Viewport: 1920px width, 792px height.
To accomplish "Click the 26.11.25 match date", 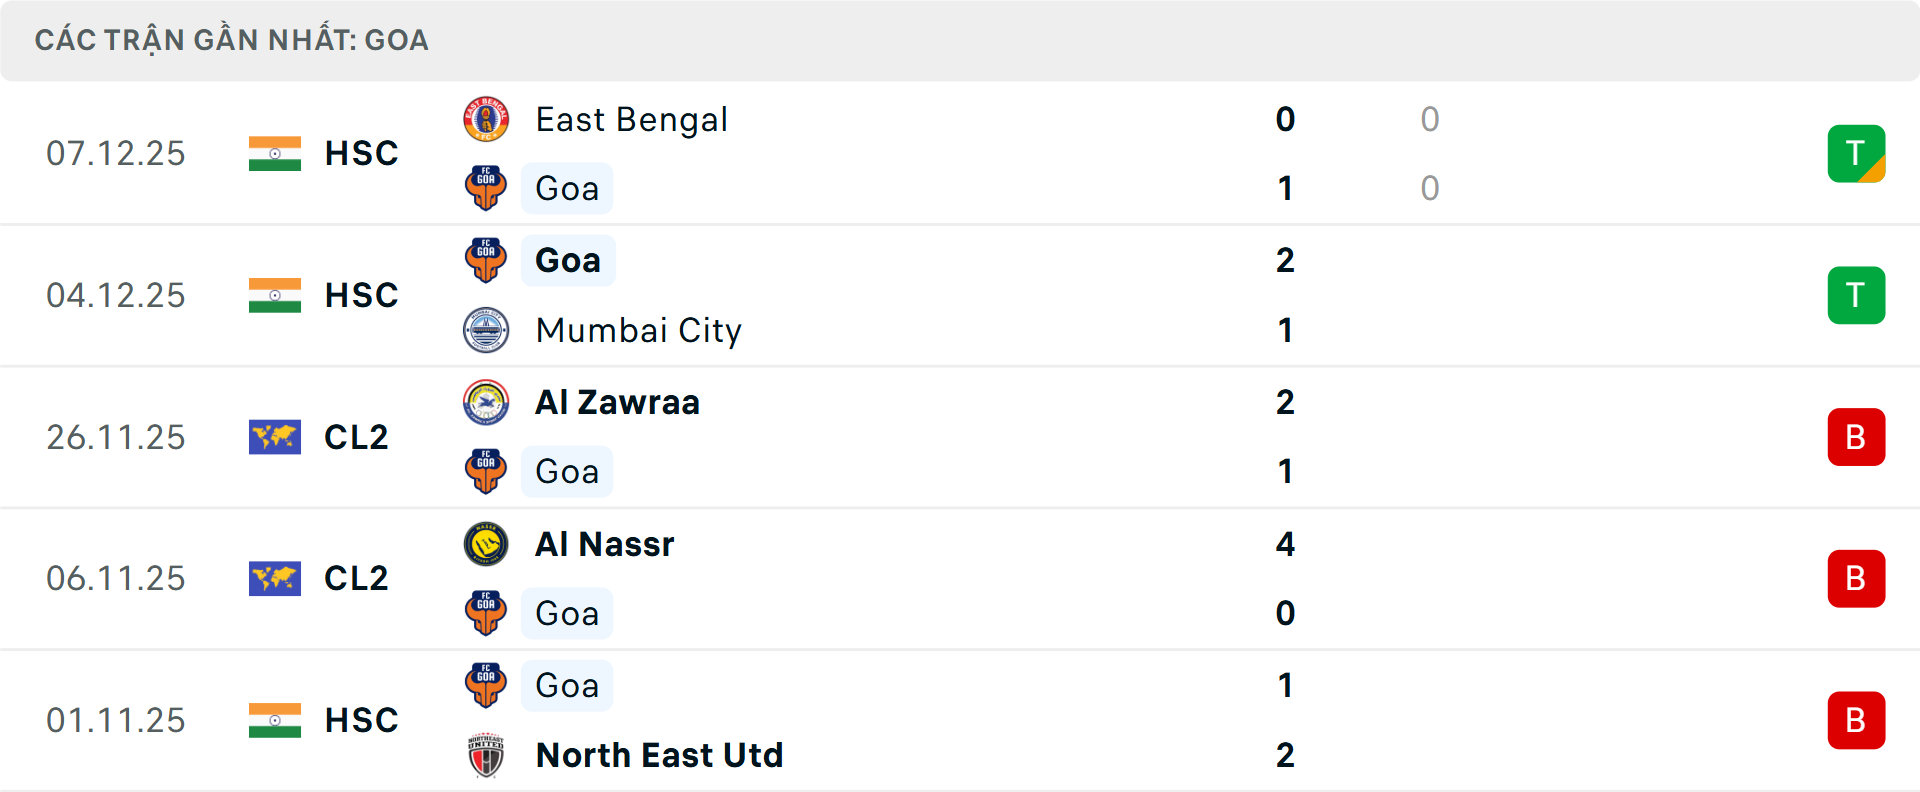I will coord(116,437).
